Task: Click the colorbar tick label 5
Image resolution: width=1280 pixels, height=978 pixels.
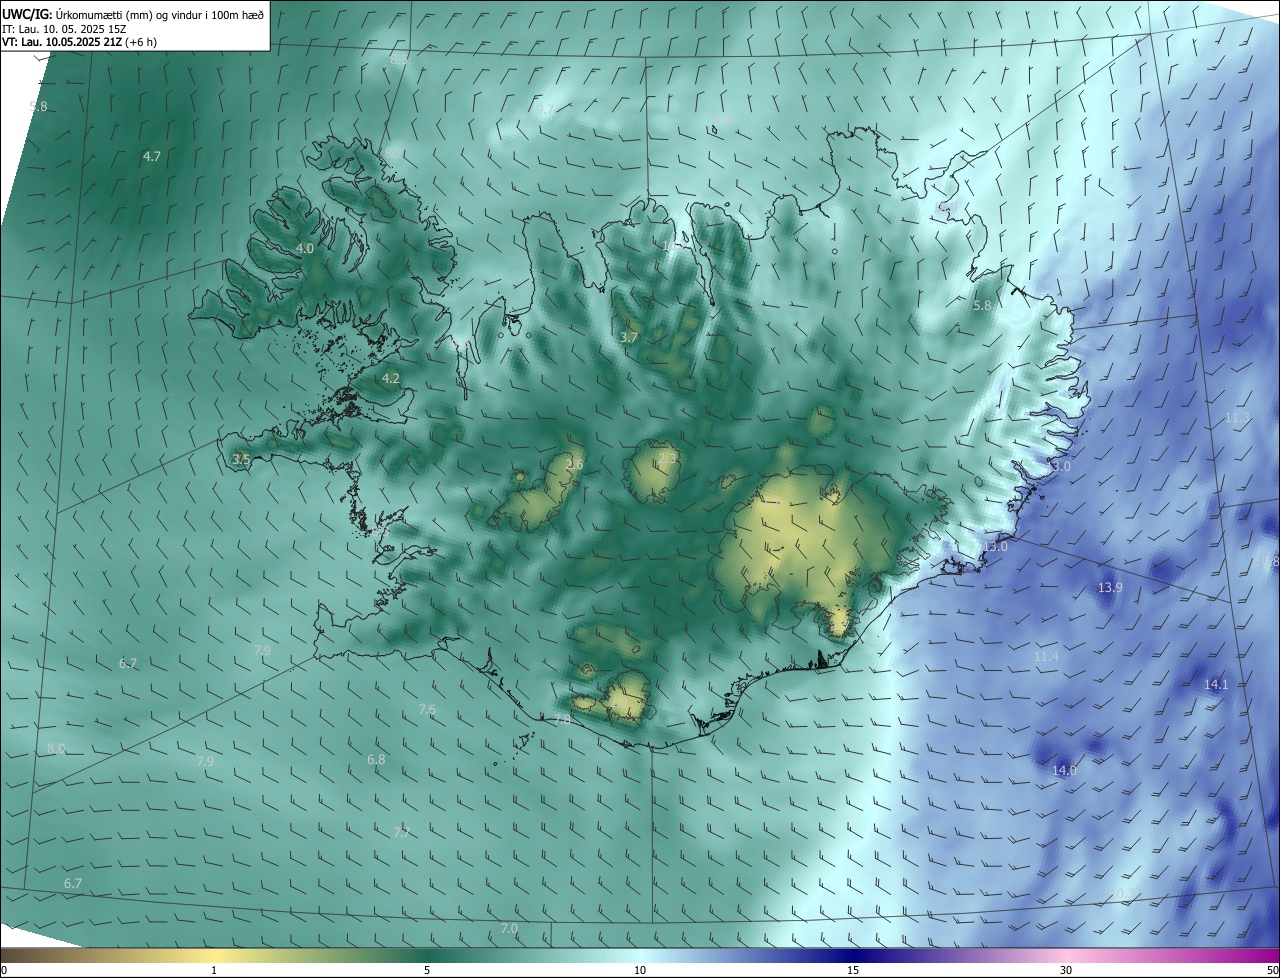Action: tap(427, 970)
